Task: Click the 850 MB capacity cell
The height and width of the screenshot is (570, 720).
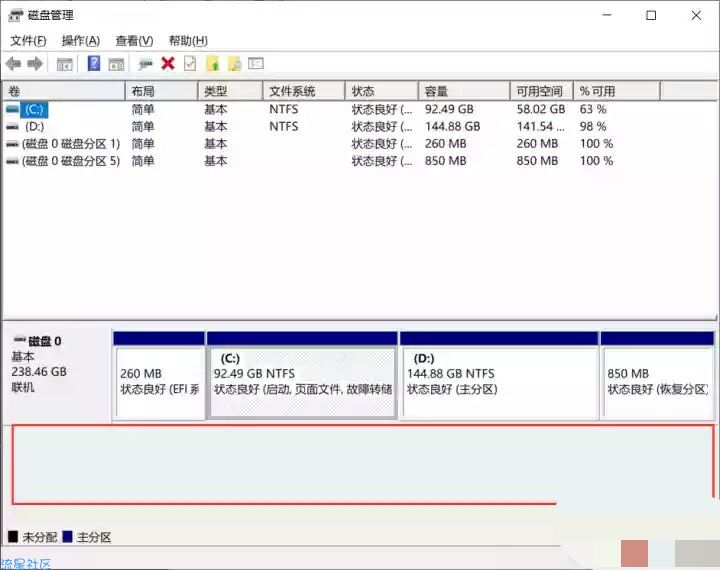Action: (x=445, y=161)
